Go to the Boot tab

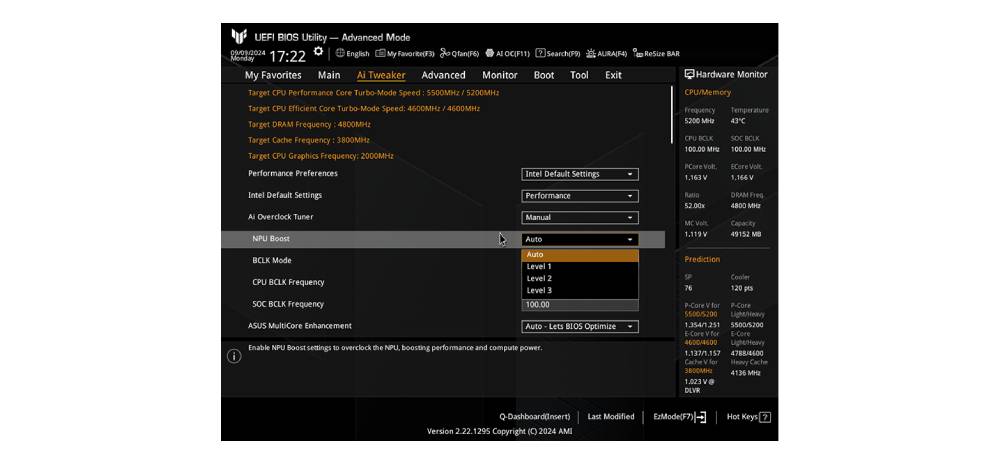coord(543,75)
